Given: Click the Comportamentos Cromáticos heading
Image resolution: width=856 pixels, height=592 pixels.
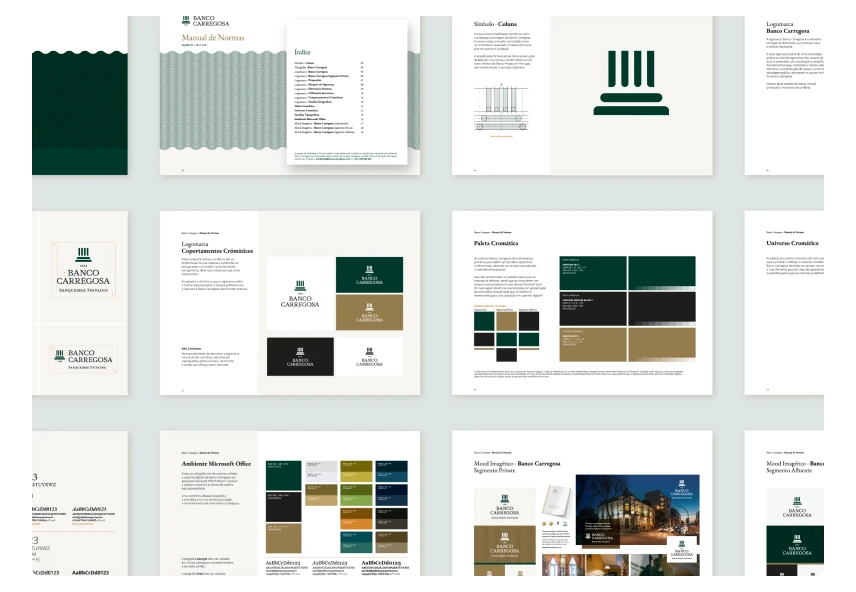Looking at the screenshot, I should click(x=217, y=250).
